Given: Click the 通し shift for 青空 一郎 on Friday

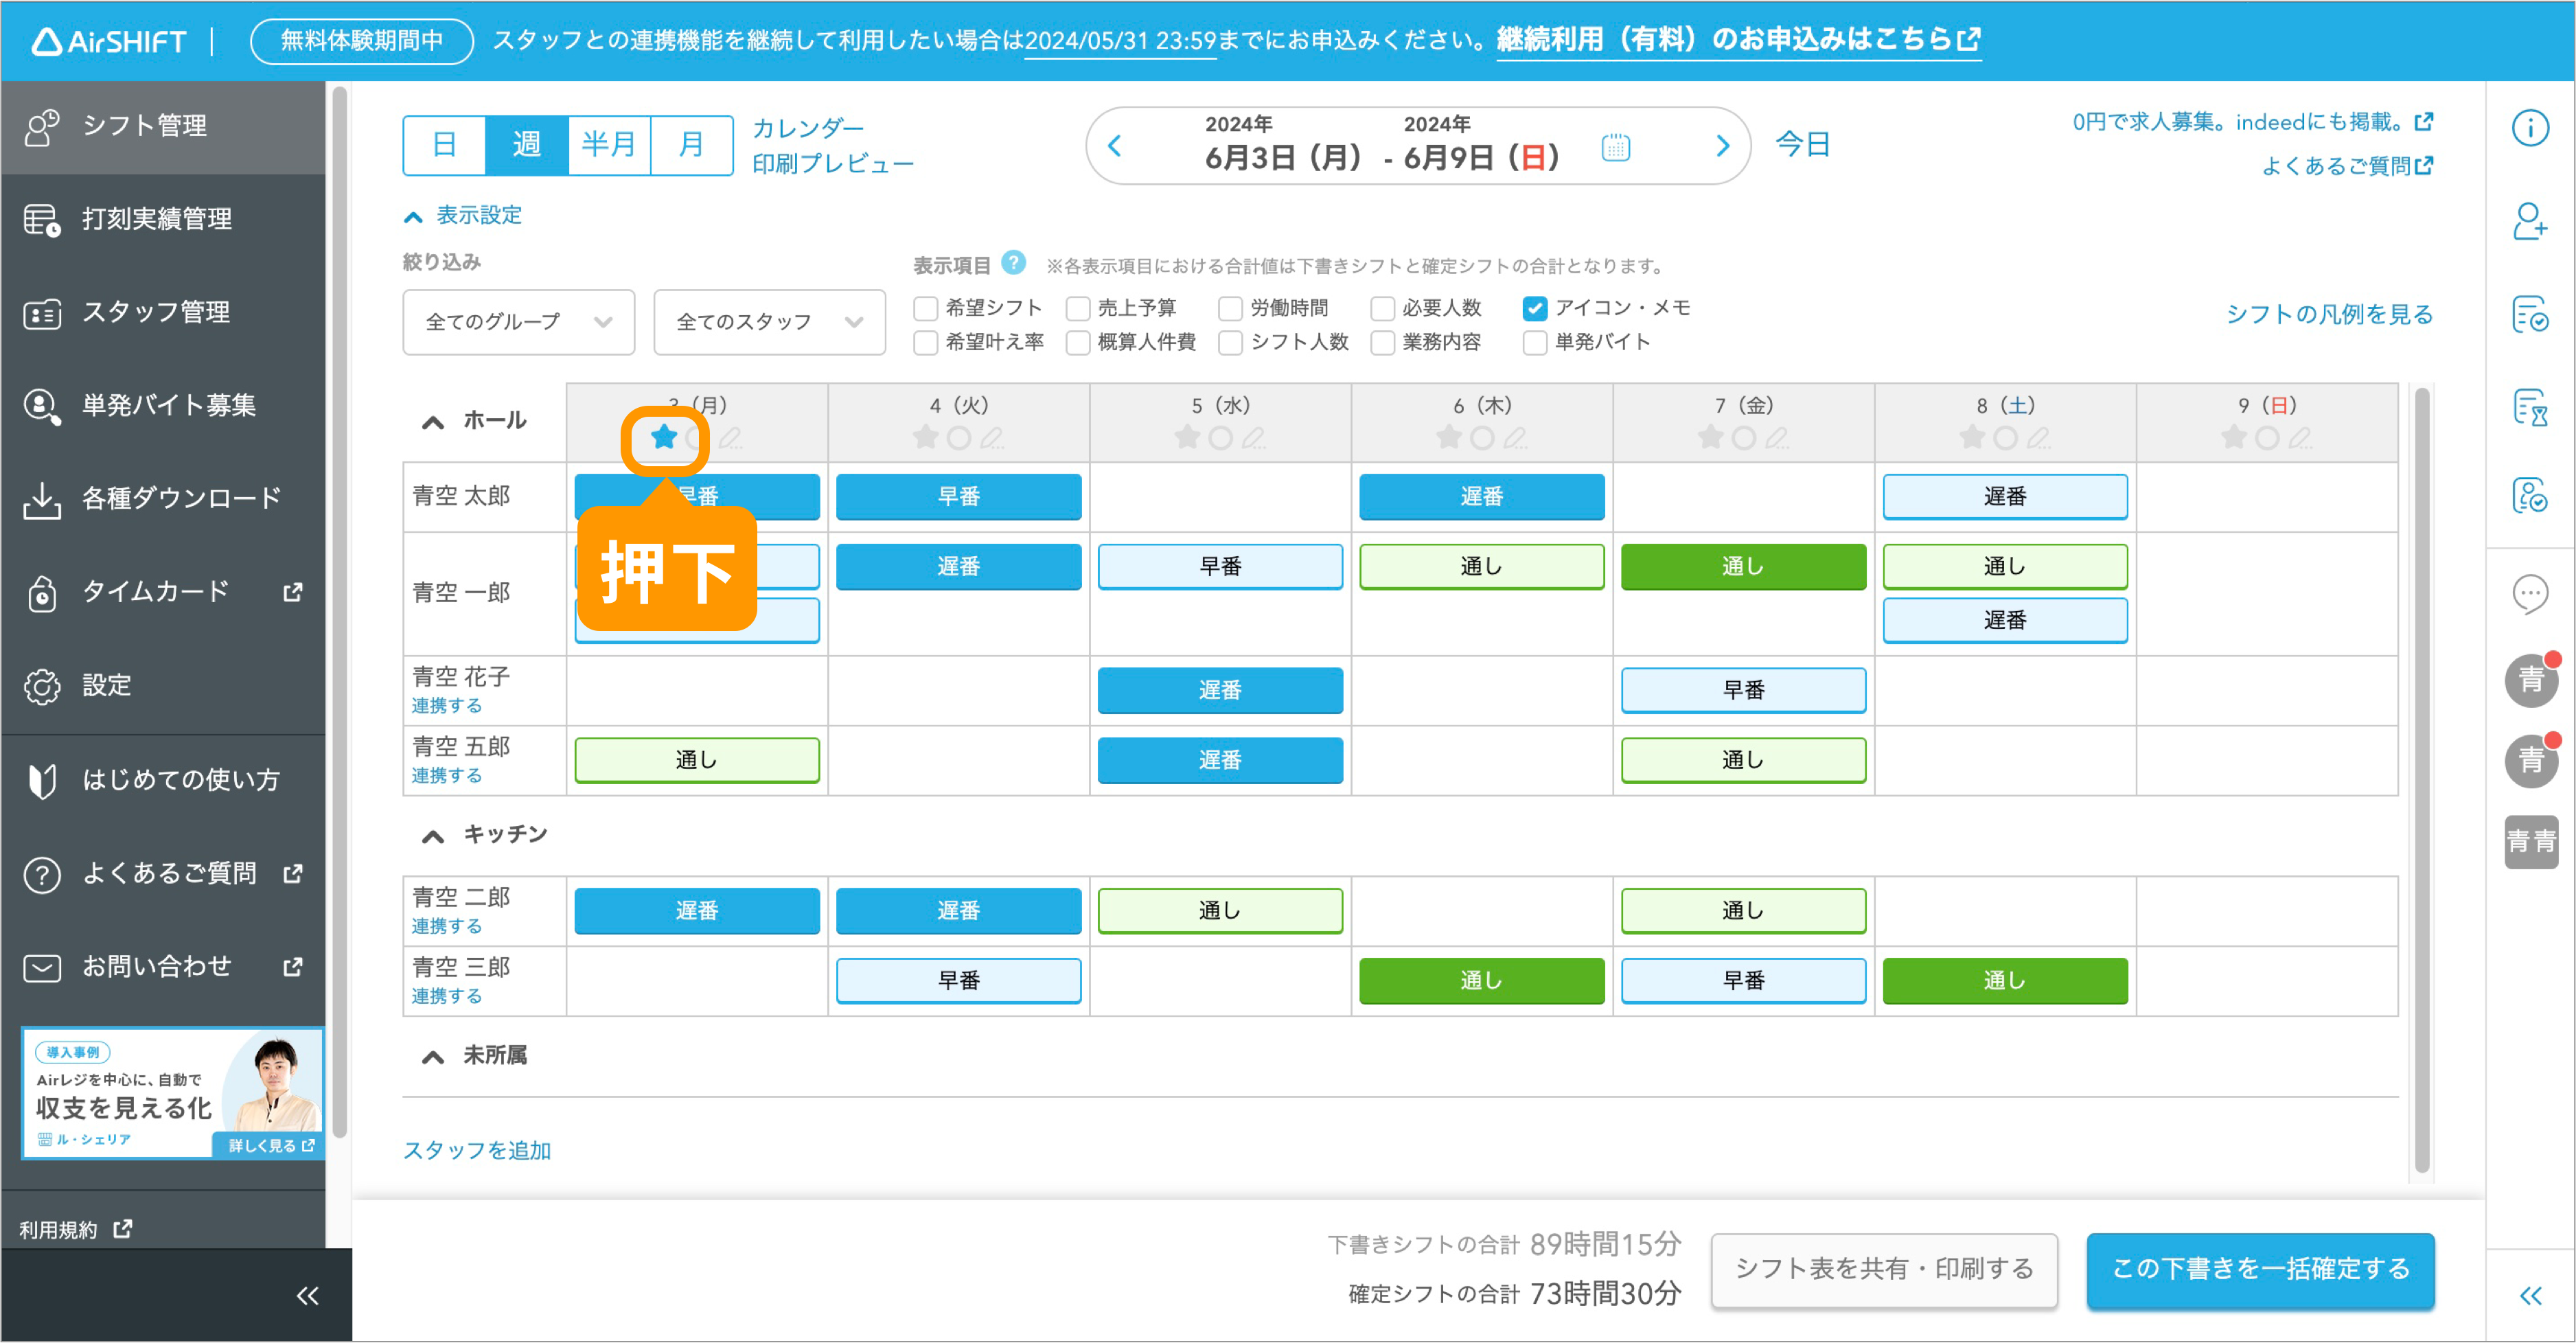Looking at the screenshot, I should [1743, 567].
